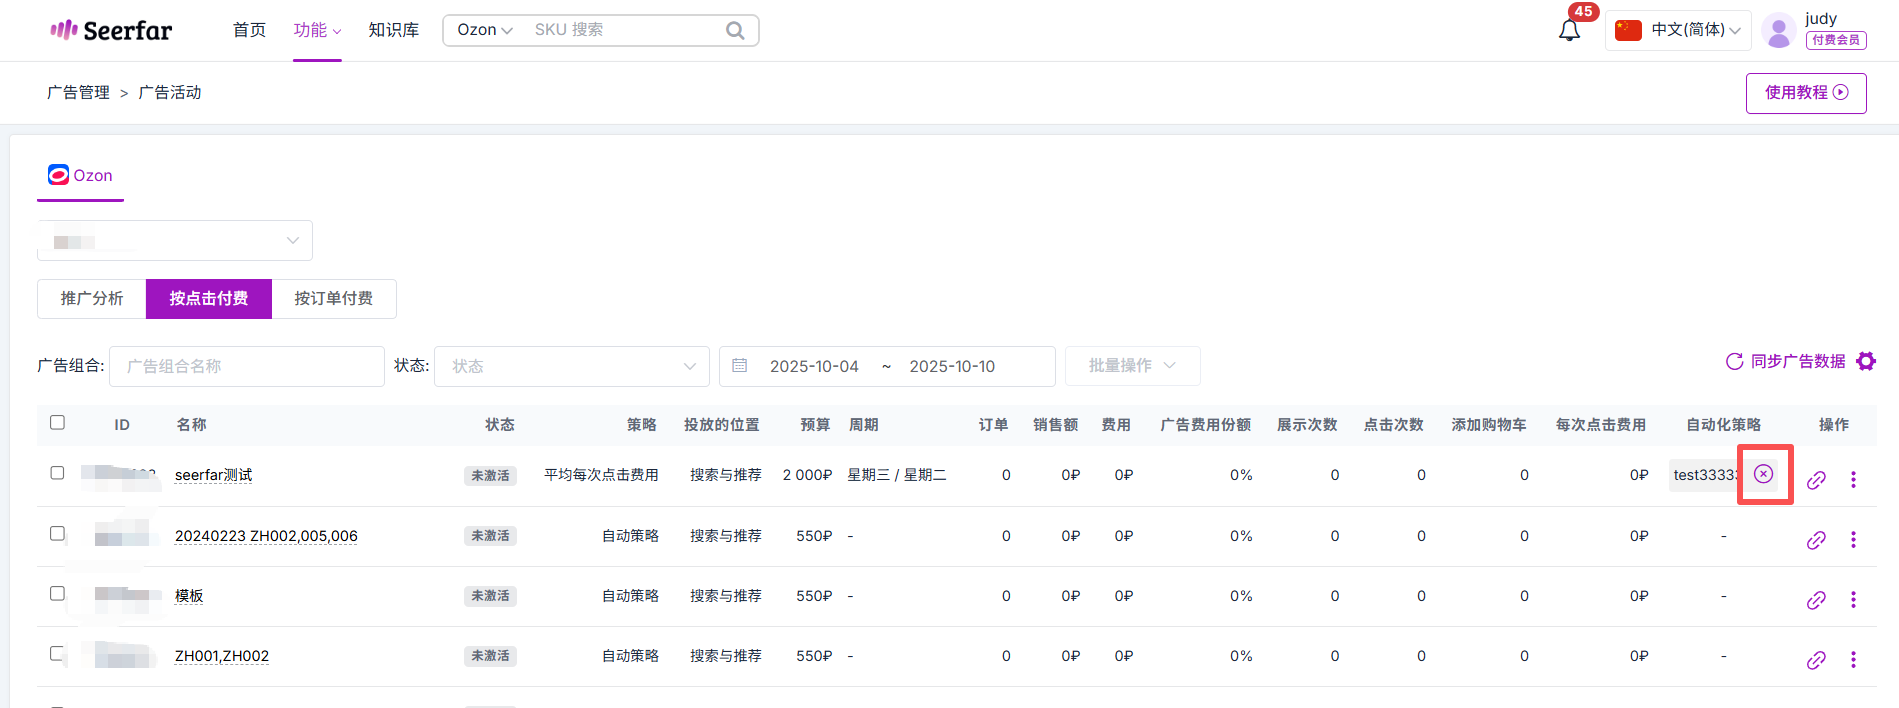Screen dimensions: 1899x708
Task: Switch to the 按订单付费 tab
Action: (x=333, y=299)
